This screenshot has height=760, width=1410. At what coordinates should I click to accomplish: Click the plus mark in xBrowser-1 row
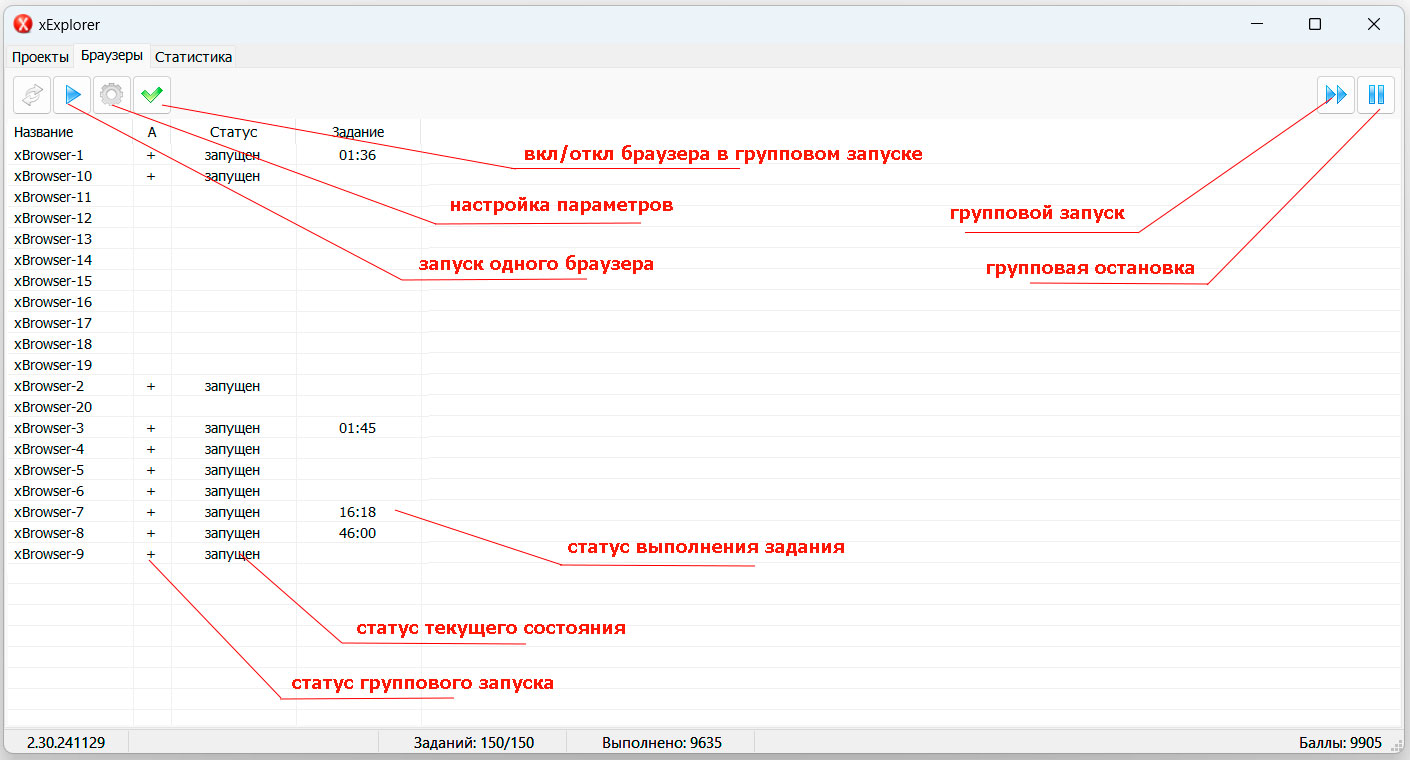pos(151,155)
